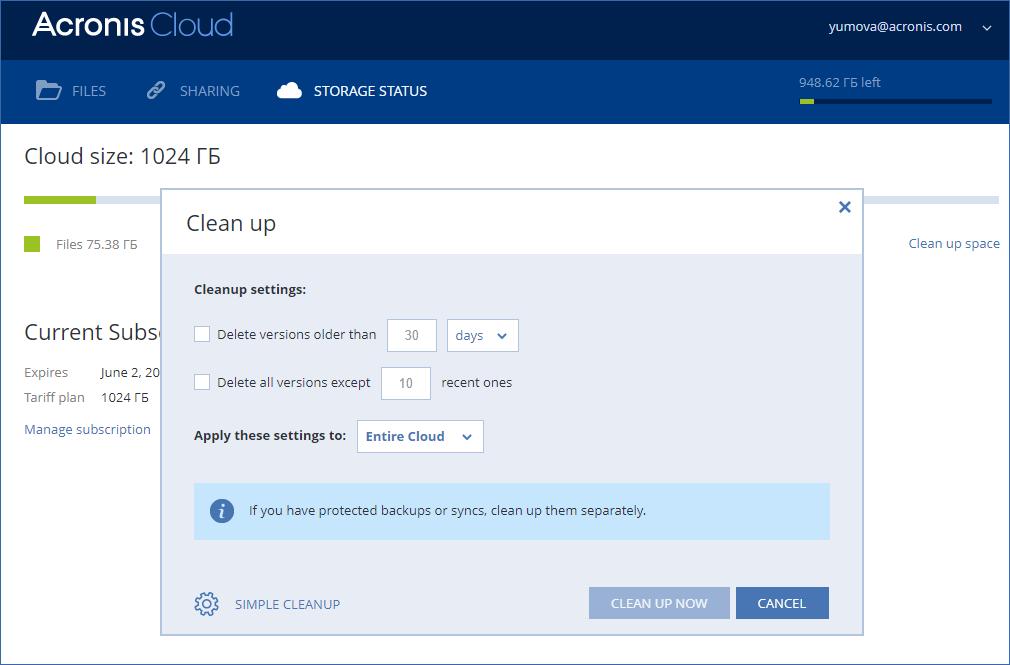Click the Storage Status cloud icon
The image size is (1010, 665).
pos(289,91)
